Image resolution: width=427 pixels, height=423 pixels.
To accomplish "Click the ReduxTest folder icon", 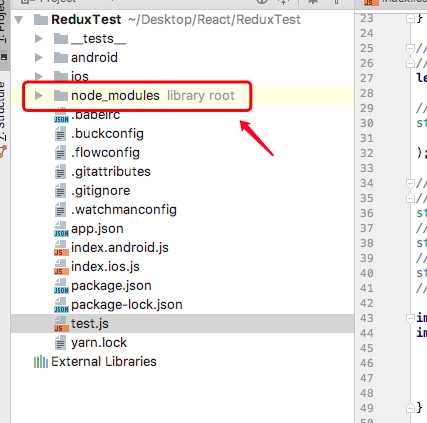I will tap(41, 20).
